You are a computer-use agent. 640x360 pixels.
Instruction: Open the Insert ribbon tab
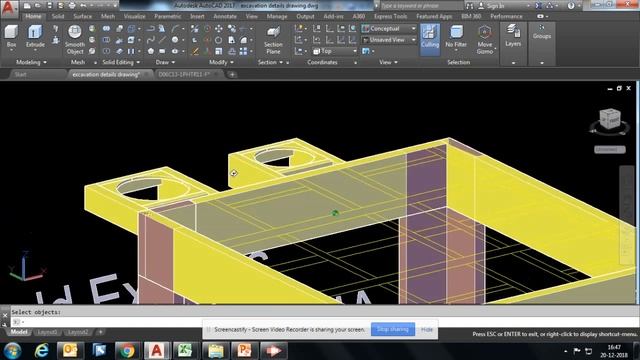pyautogui.click(x=197, y=16)
